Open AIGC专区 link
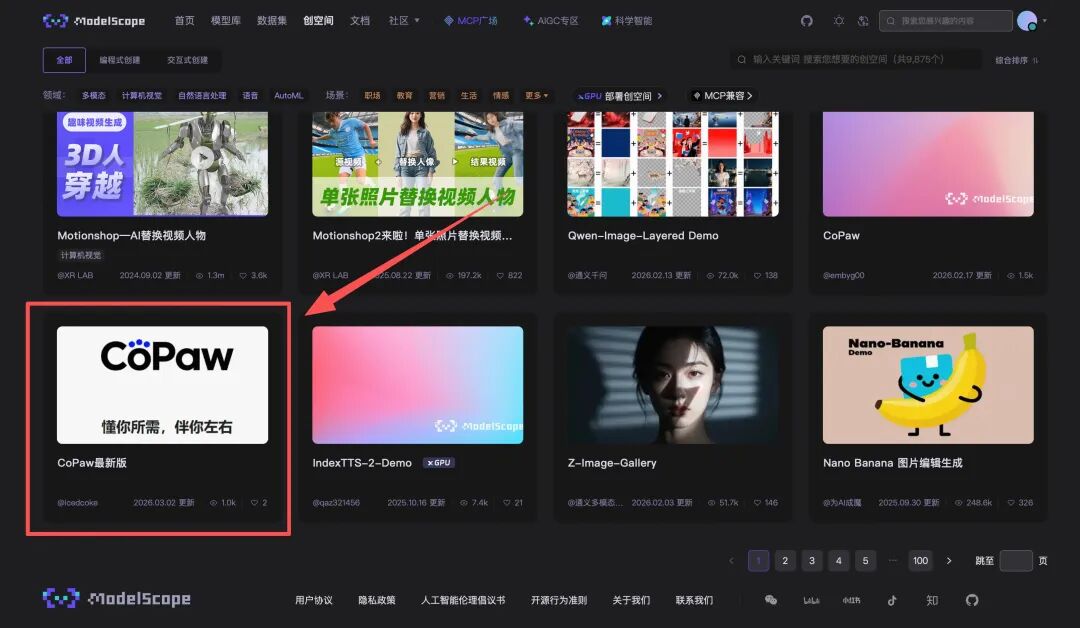Screen dimensions: 1080x628 point(550,21)
